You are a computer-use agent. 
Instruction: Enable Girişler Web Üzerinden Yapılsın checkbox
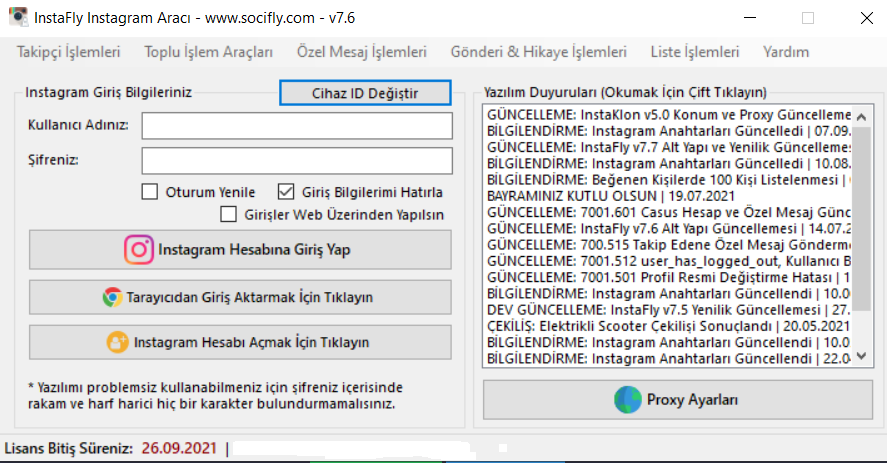[x=229, y=215]
